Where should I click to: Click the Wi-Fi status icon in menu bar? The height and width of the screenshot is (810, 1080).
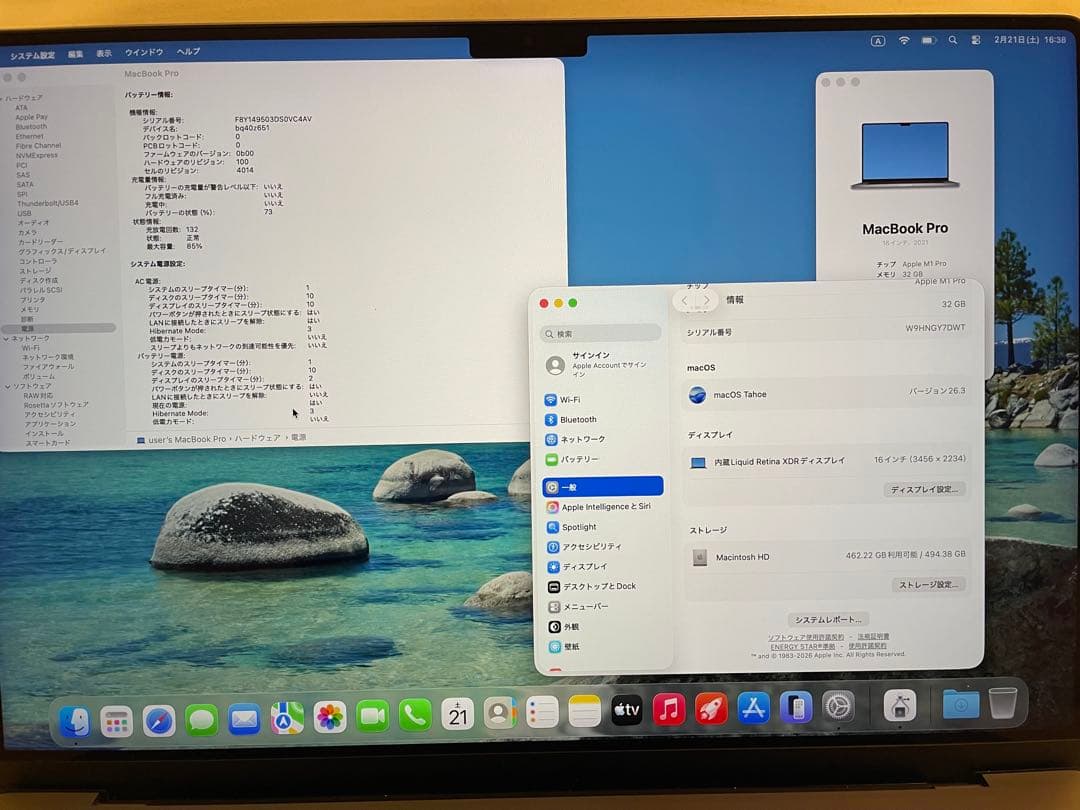tap(904, 41)
